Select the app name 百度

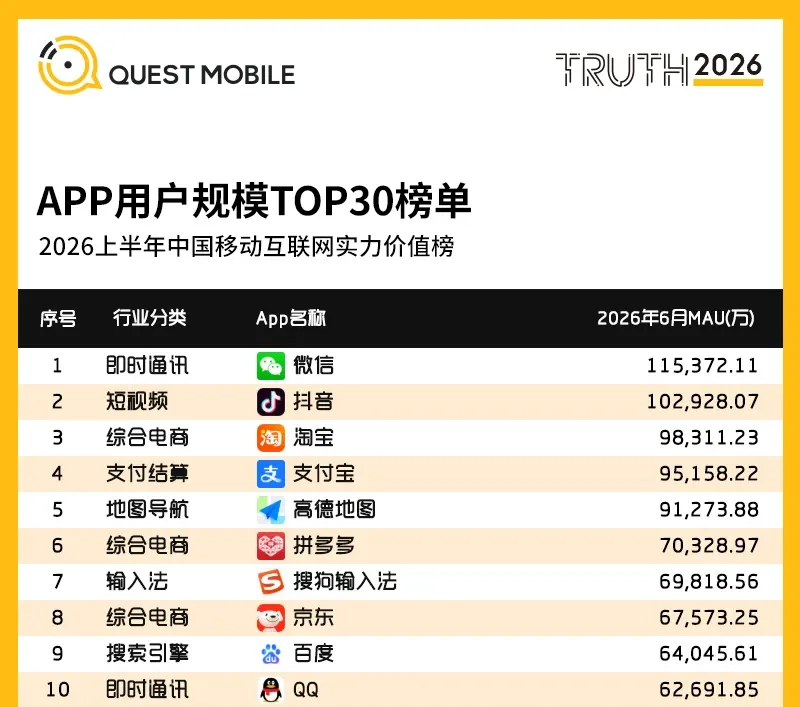(x=313, y=653)
